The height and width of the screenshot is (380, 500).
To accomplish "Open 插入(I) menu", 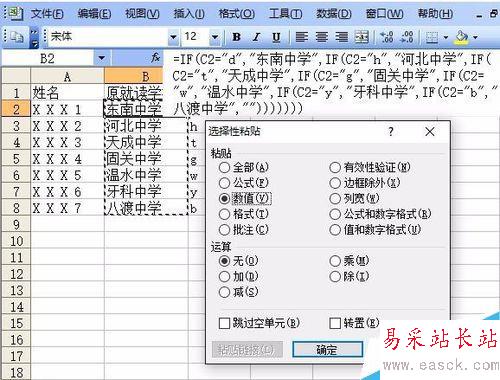I will (189, 14).
